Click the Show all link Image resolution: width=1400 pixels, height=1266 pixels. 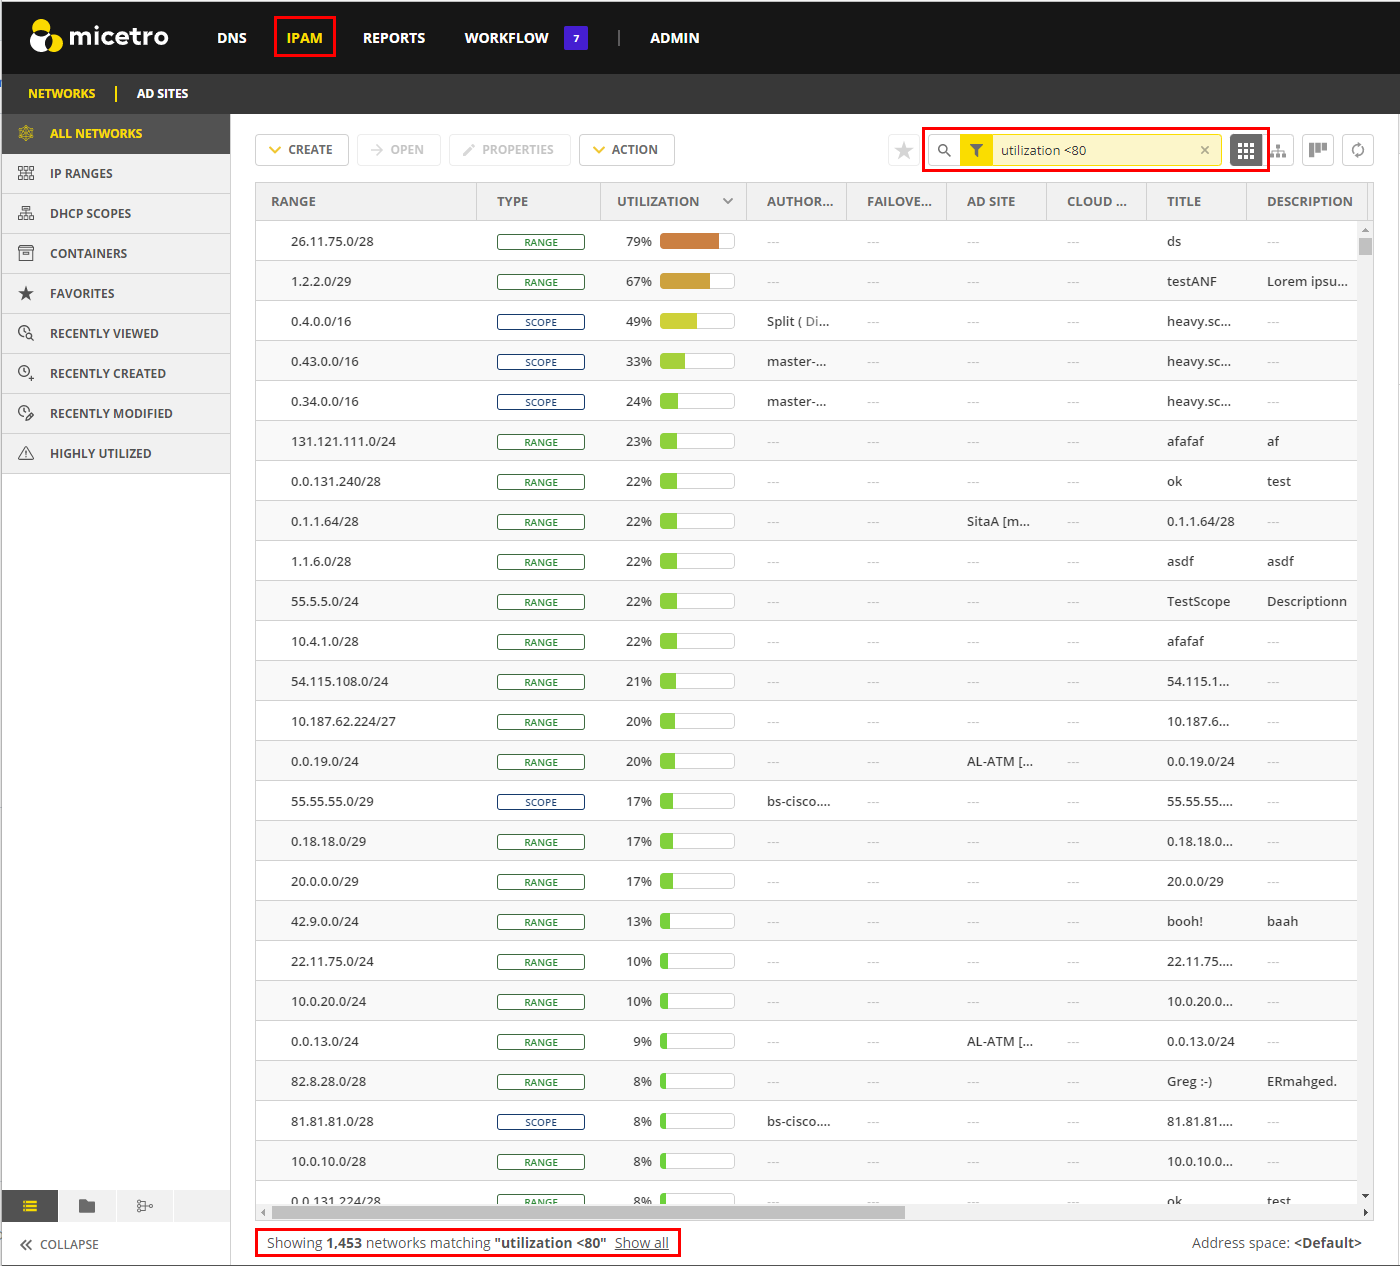(641, 1243)
